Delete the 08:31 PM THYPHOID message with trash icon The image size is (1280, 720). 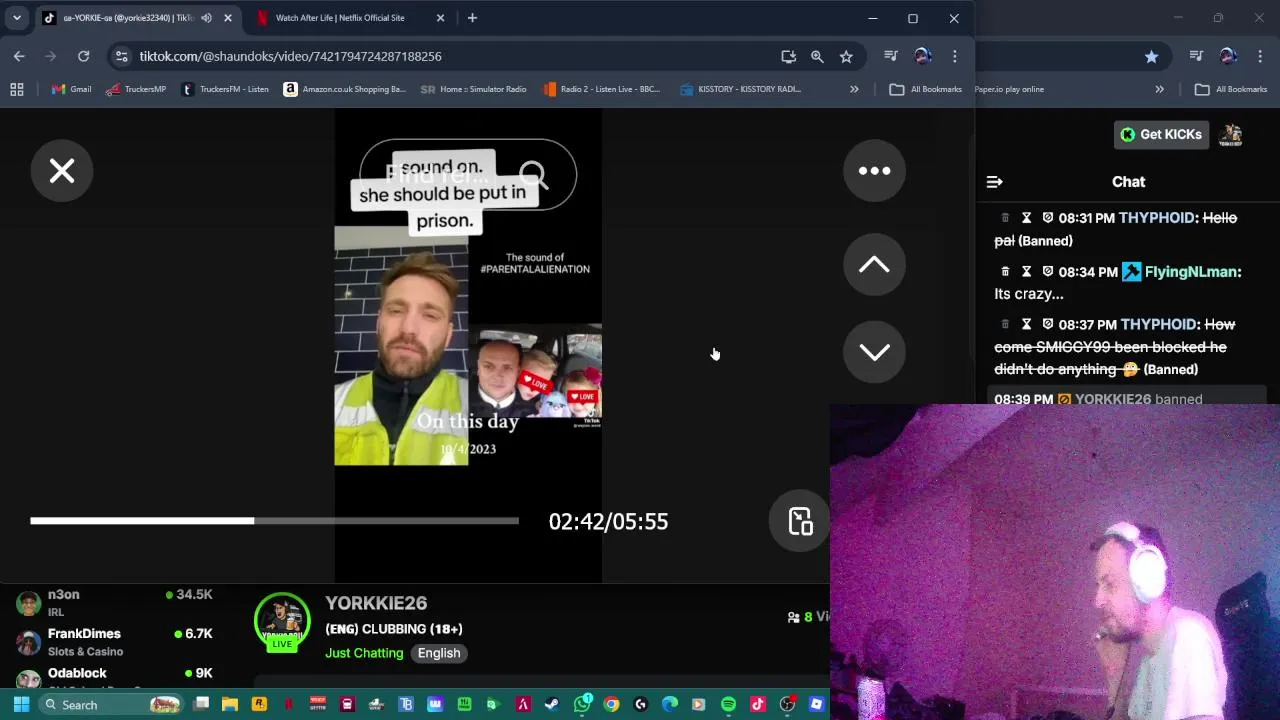point(1005,218)
